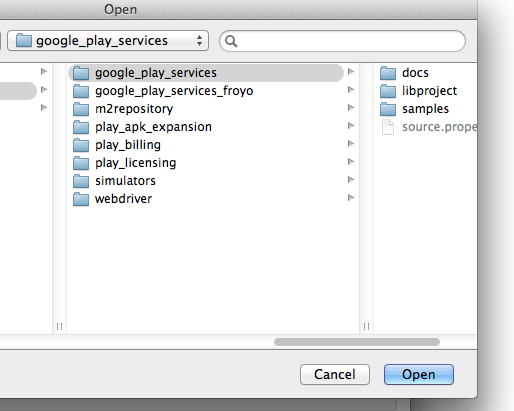514x411 pixels.
Task: Click the Cancel button
Action: (335, 374)
